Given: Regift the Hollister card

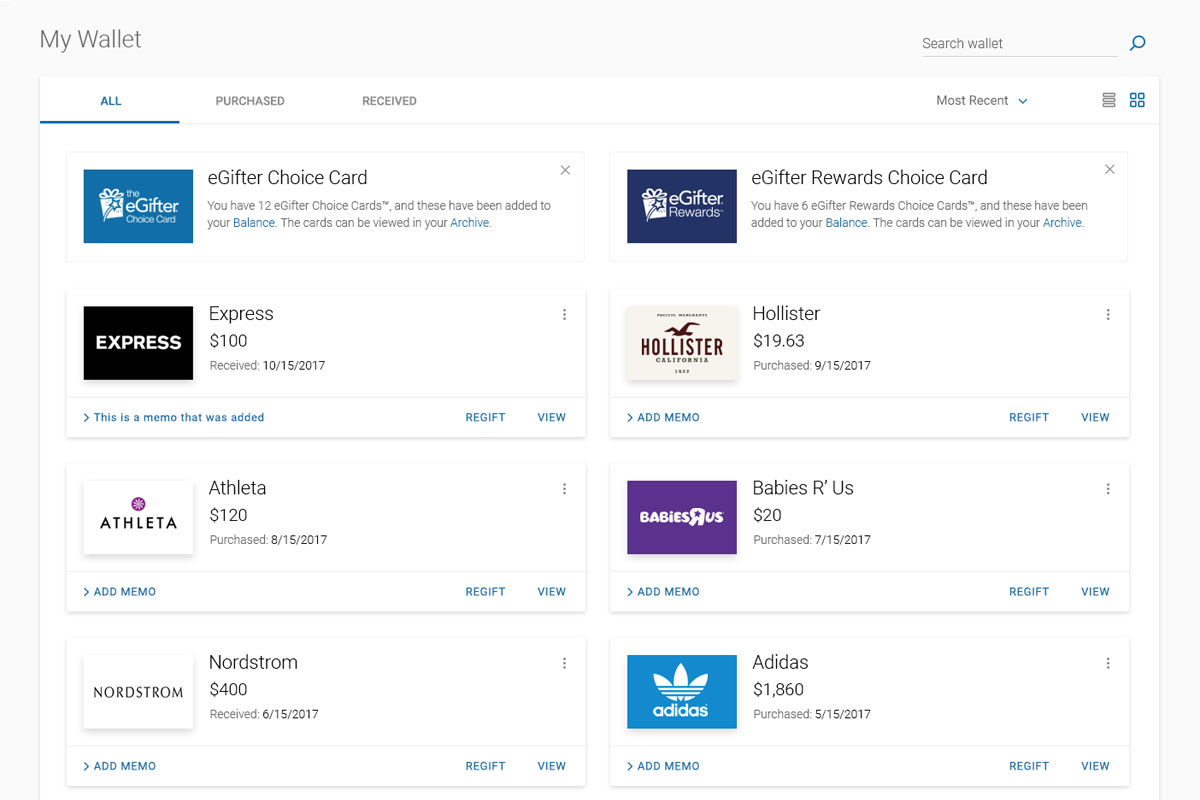Looking at the screenshot, I should [x=1029, y=417].
